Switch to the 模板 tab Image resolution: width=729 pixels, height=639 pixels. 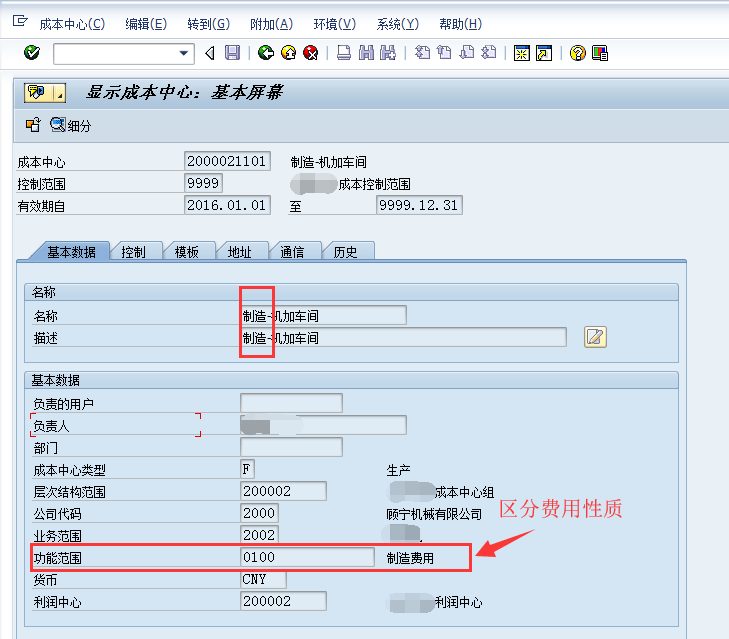(x=186, y=252)
